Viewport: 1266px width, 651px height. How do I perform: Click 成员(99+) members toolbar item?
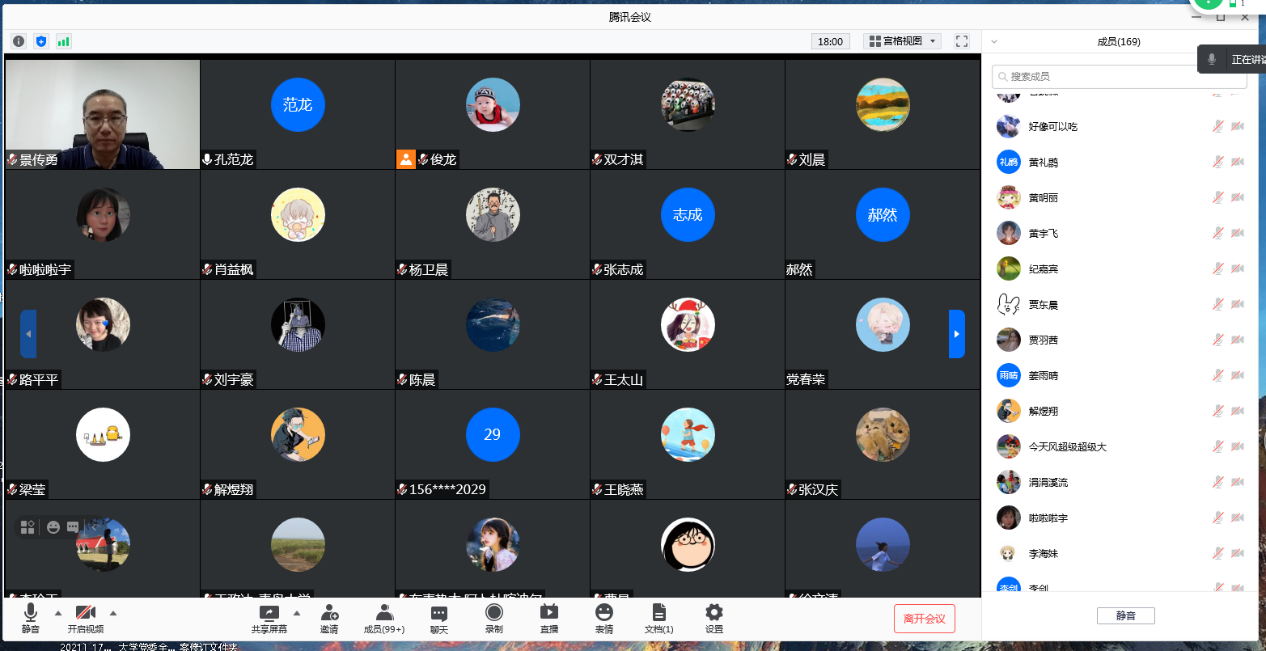tap(384, 613)
